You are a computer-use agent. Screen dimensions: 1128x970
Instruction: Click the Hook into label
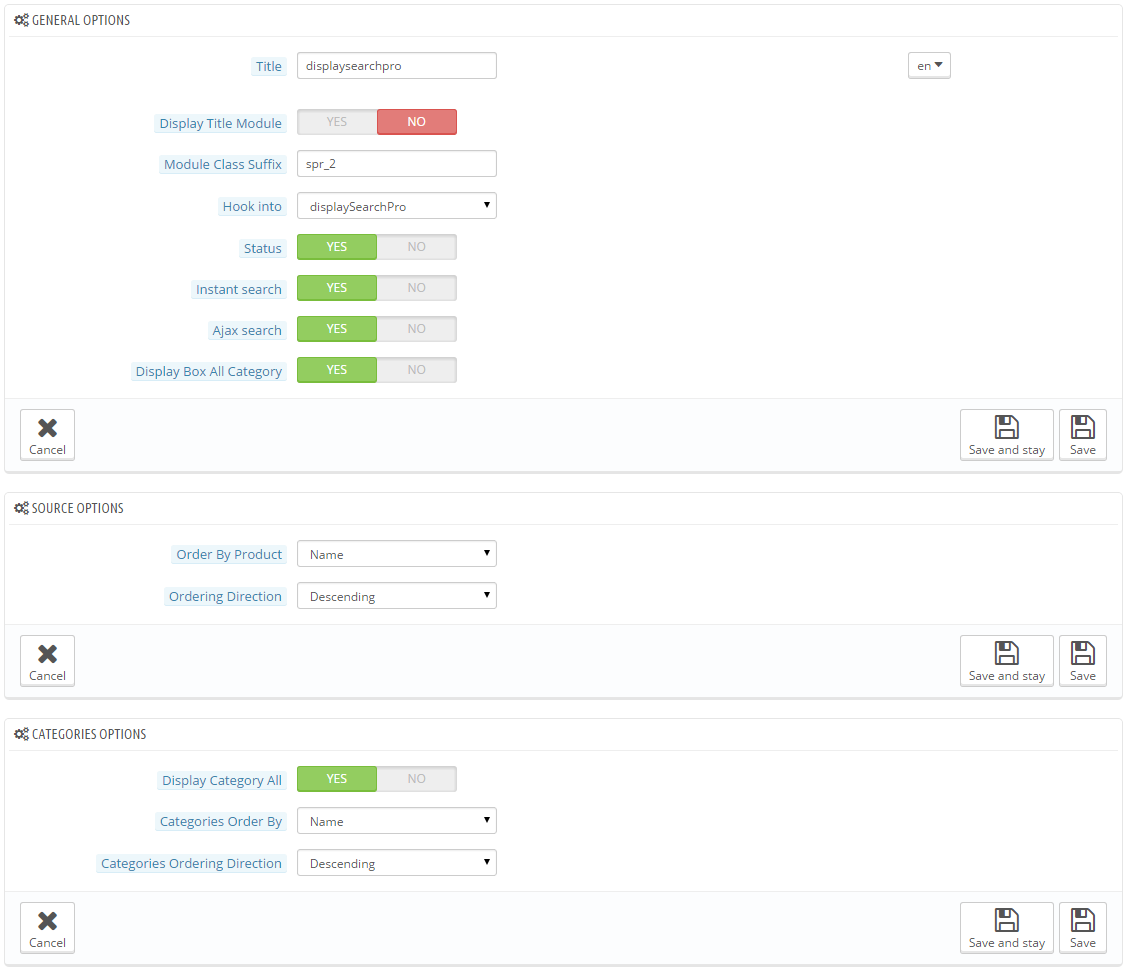coord(252,207)
